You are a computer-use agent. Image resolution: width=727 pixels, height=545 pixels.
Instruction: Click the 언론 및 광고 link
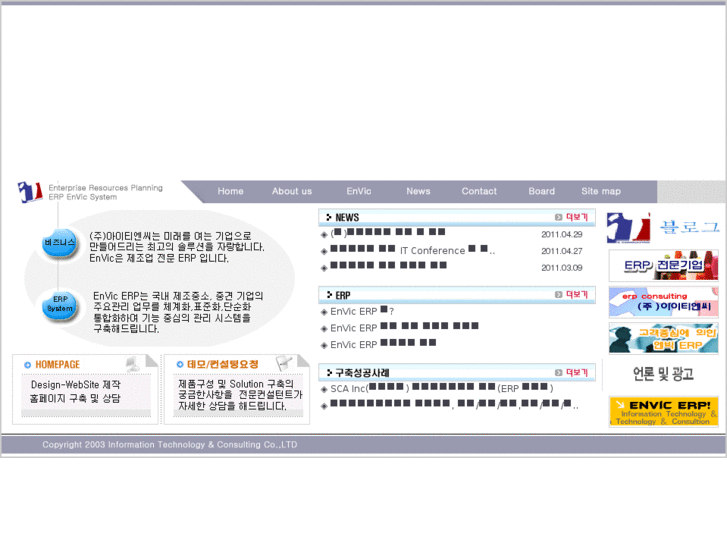(x=663, y=373)
